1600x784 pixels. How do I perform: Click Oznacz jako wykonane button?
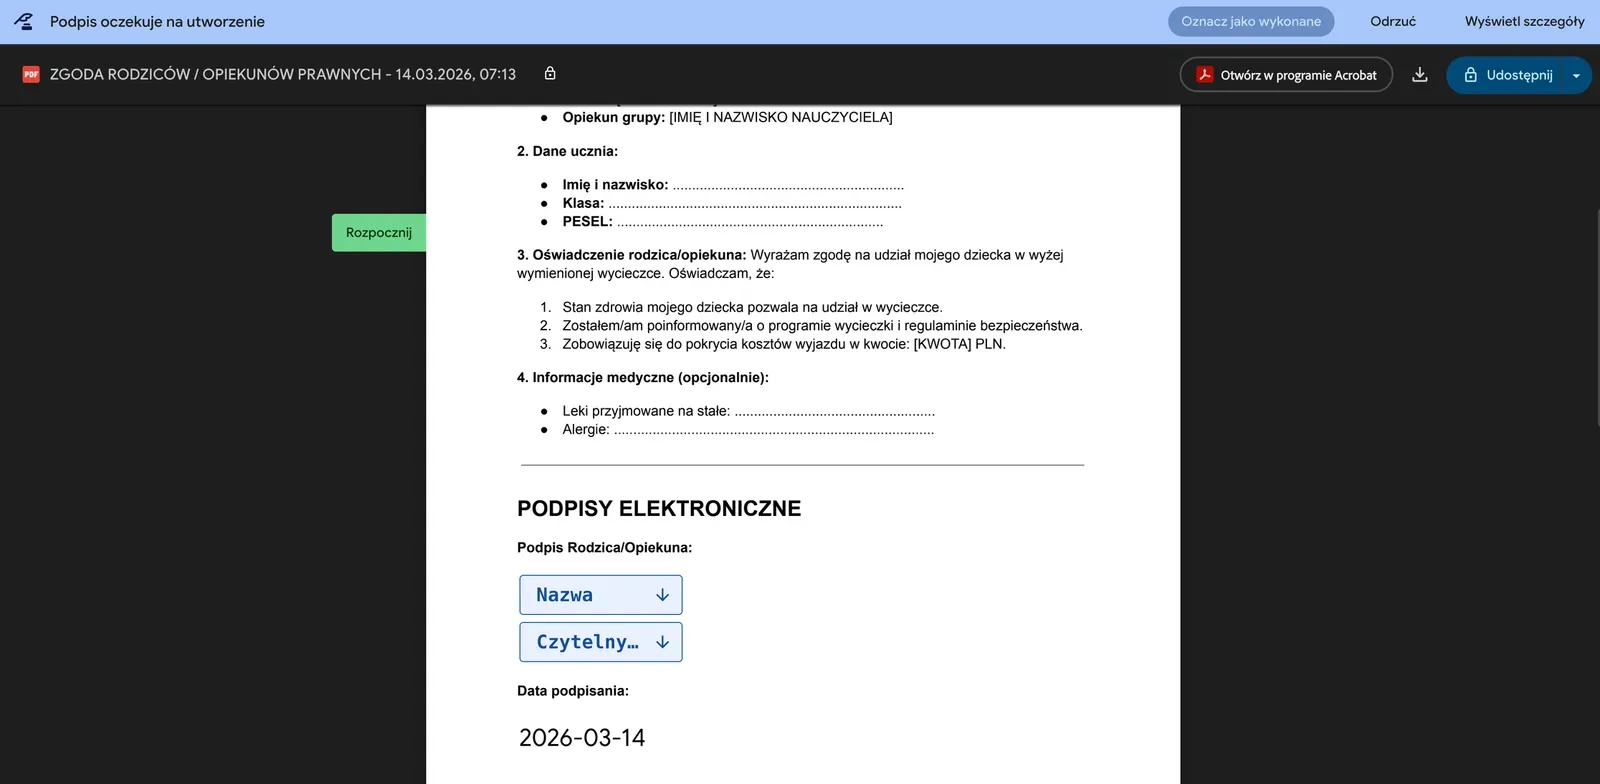point(1251,21)
